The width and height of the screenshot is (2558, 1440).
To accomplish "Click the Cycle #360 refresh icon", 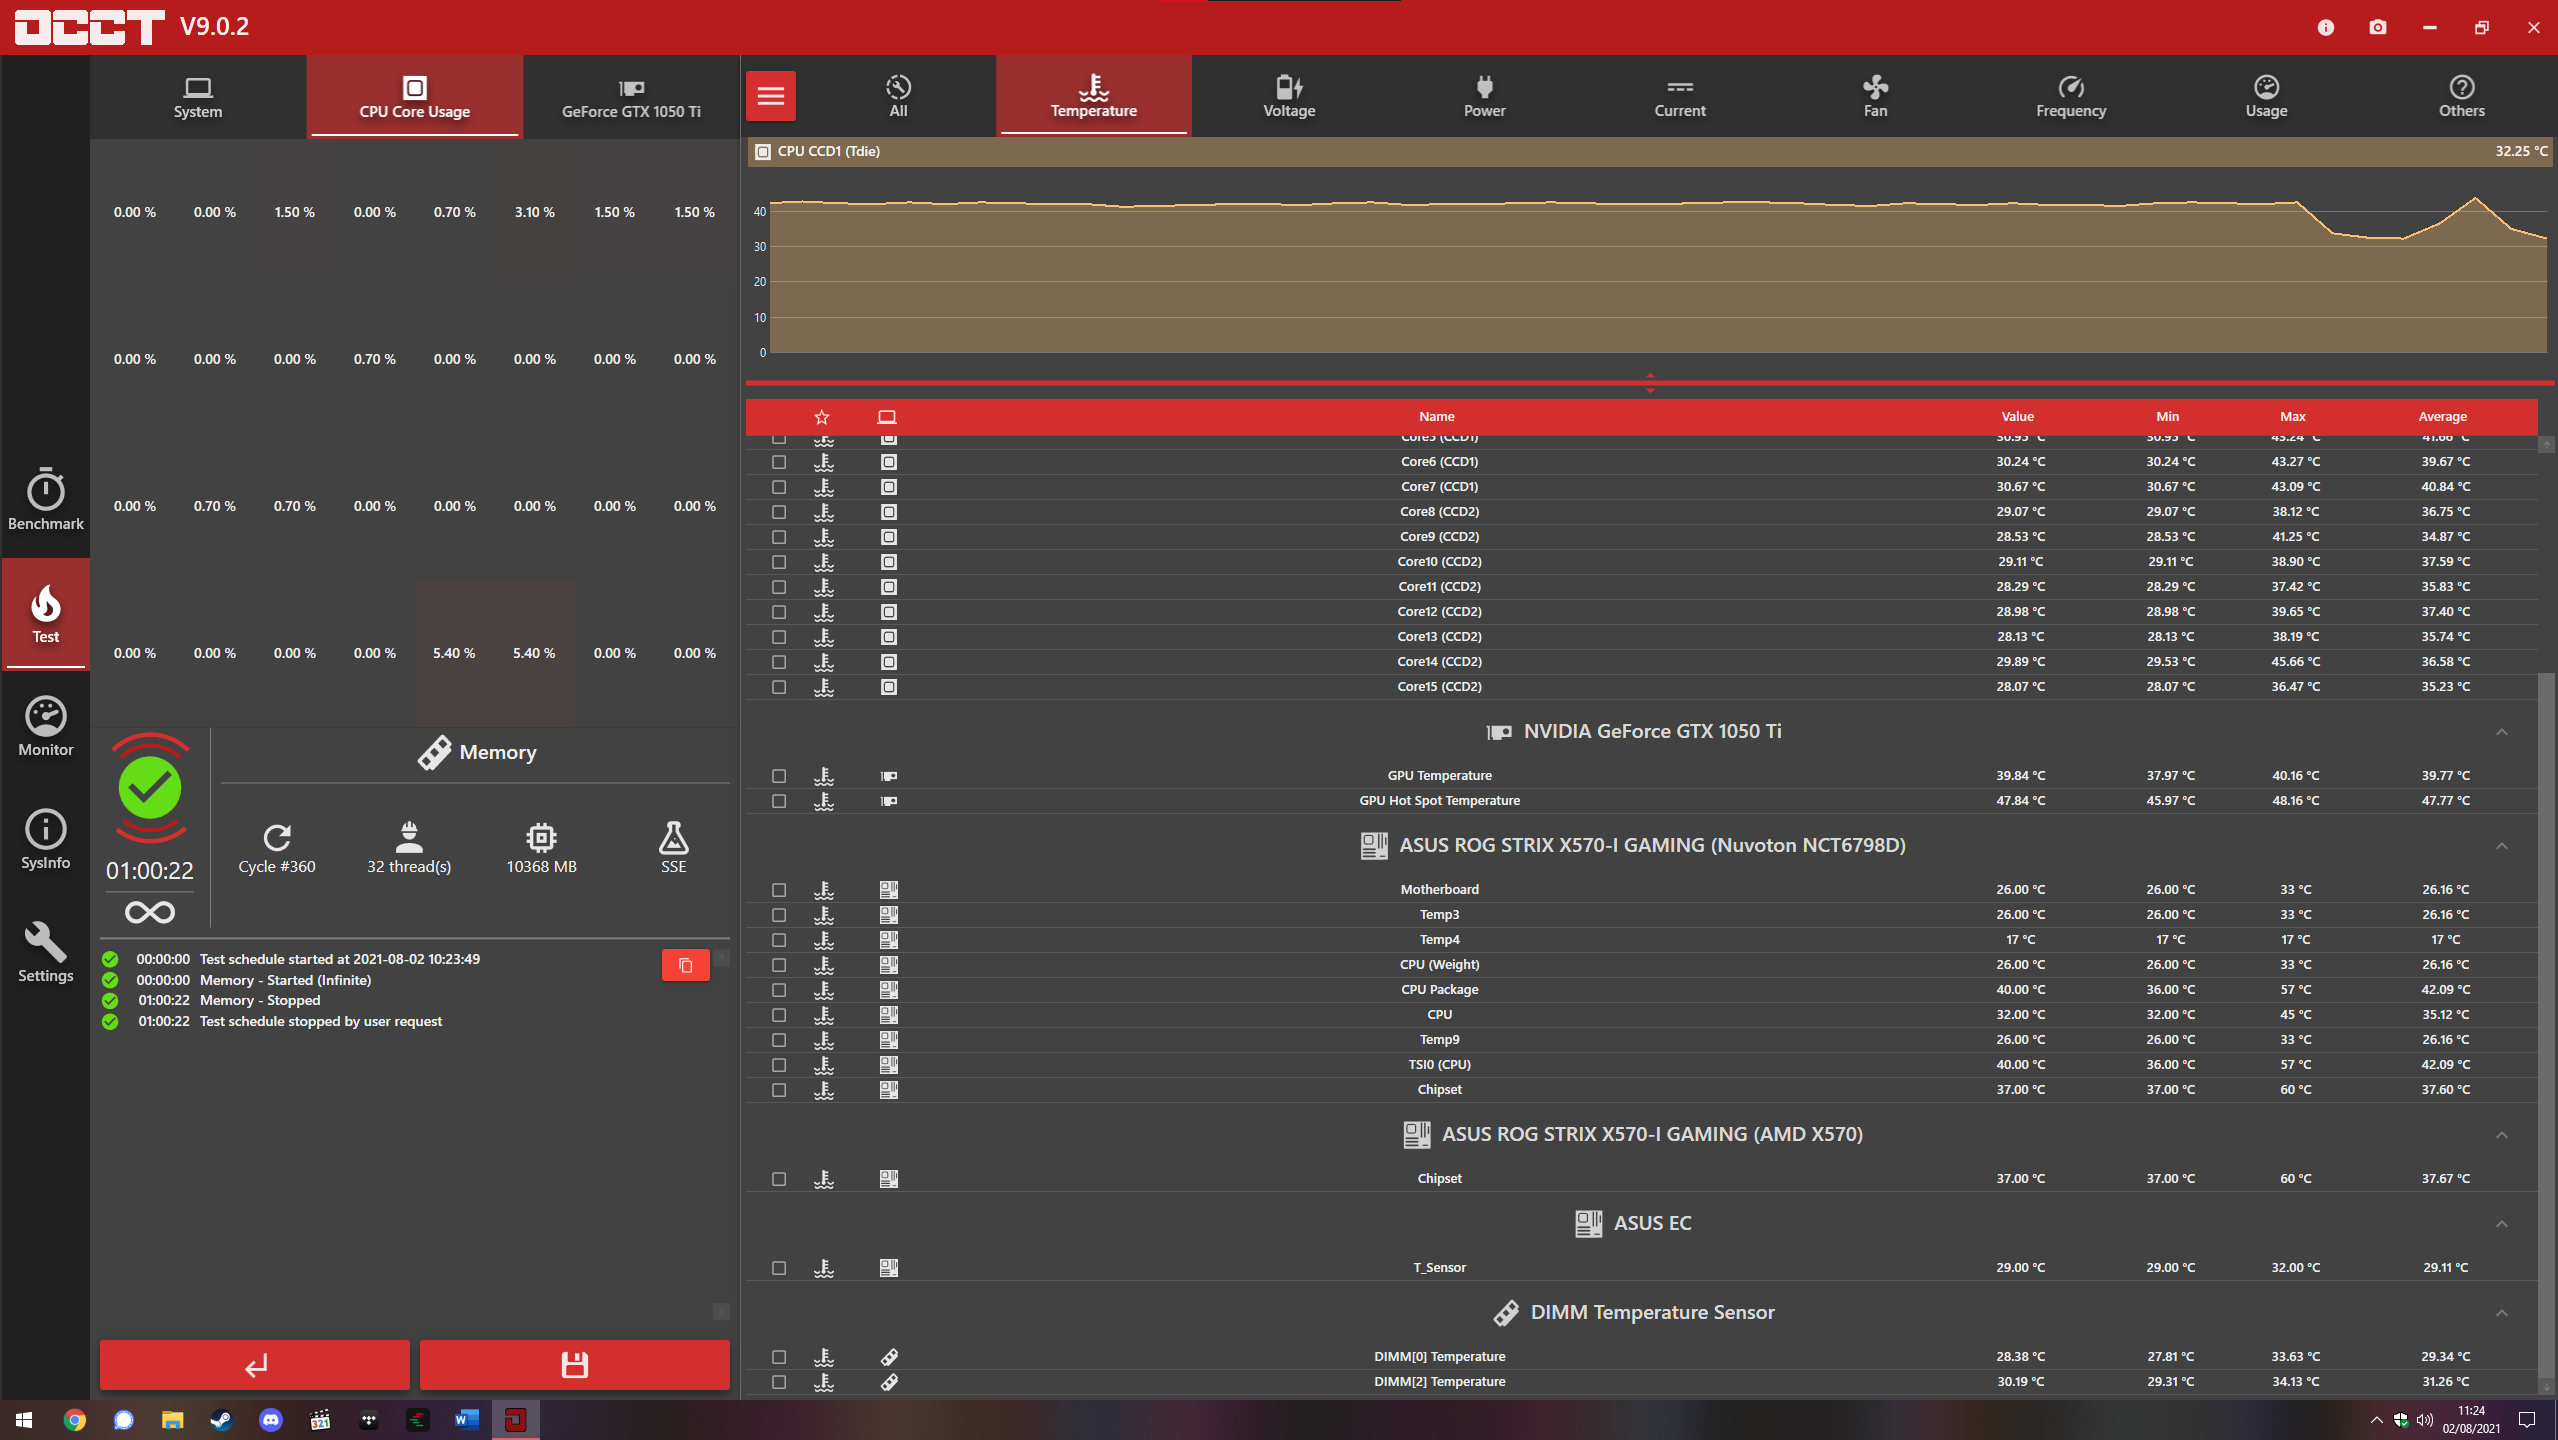I will click(x=277, y=837).
